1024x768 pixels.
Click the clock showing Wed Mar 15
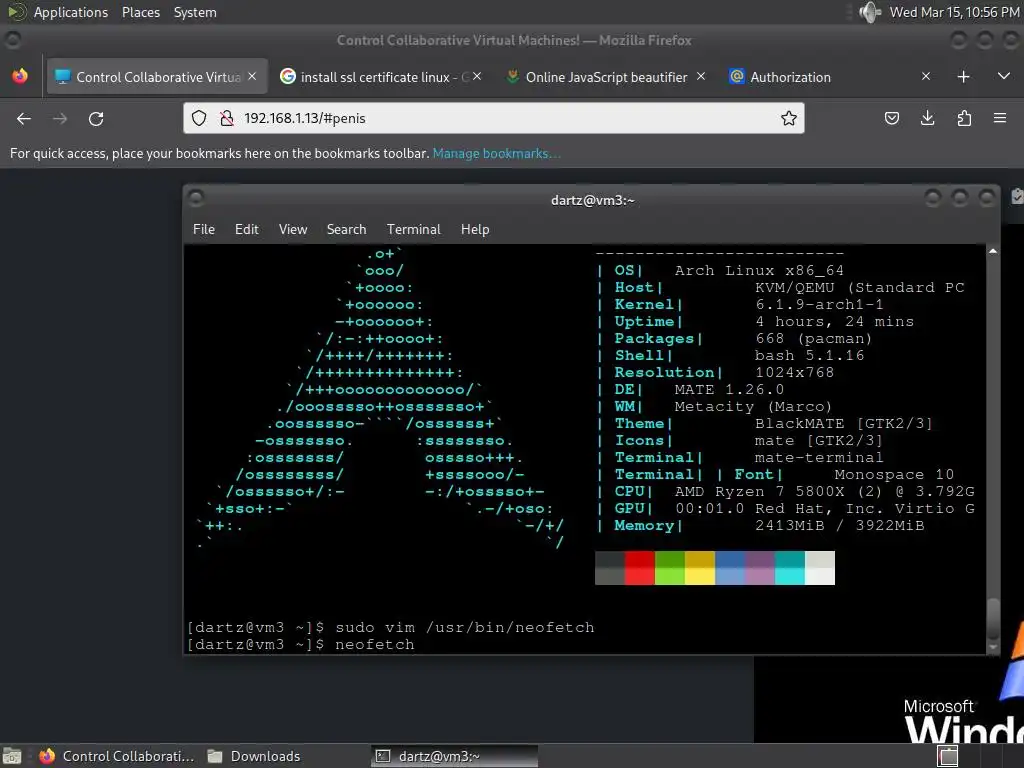(954, 12)
